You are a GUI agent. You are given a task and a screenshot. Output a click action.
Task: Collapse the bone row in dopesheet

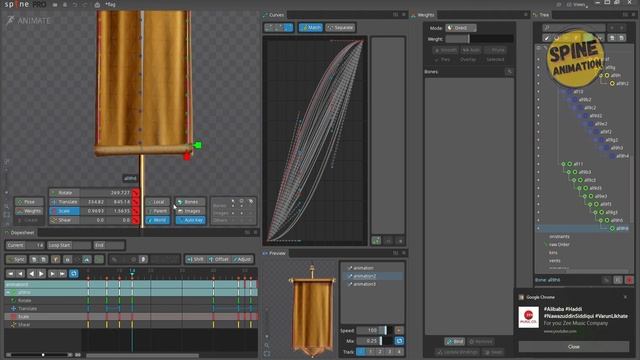[7, 292]
